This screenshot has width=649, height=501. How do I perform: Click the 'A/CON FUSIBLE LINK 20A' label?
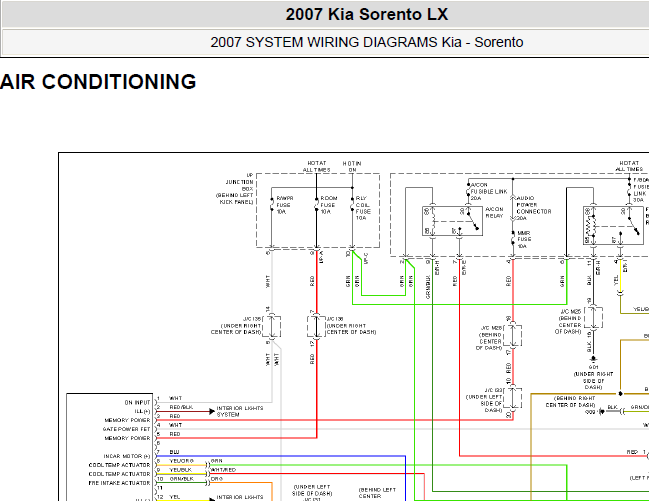[488, 191]
